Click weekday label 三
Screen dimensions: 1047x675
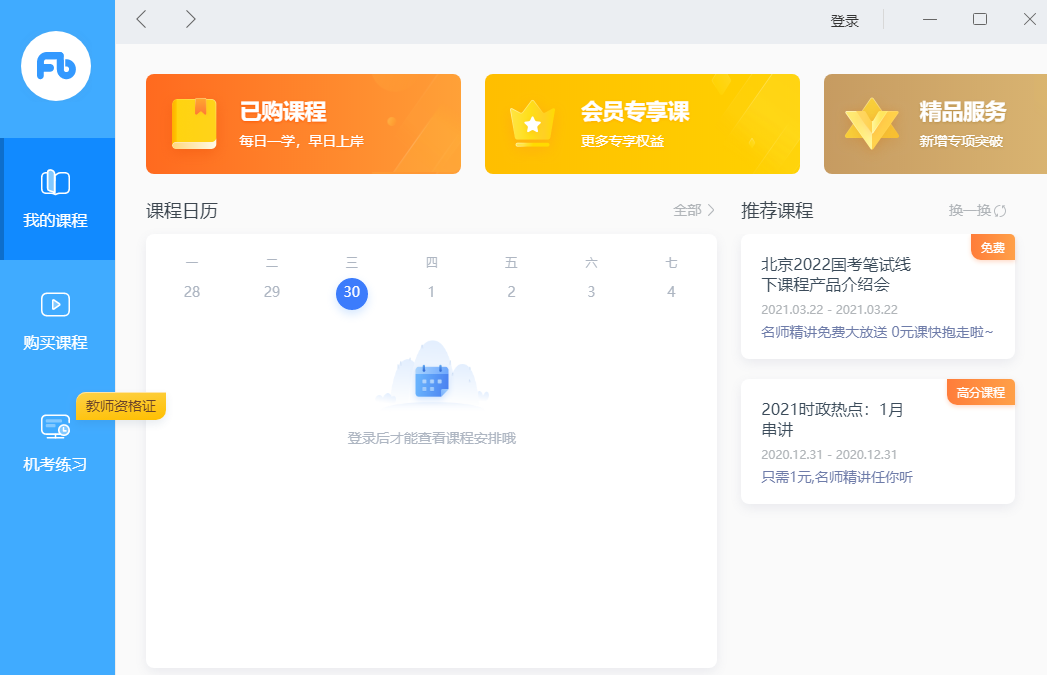tap(352, 262)
